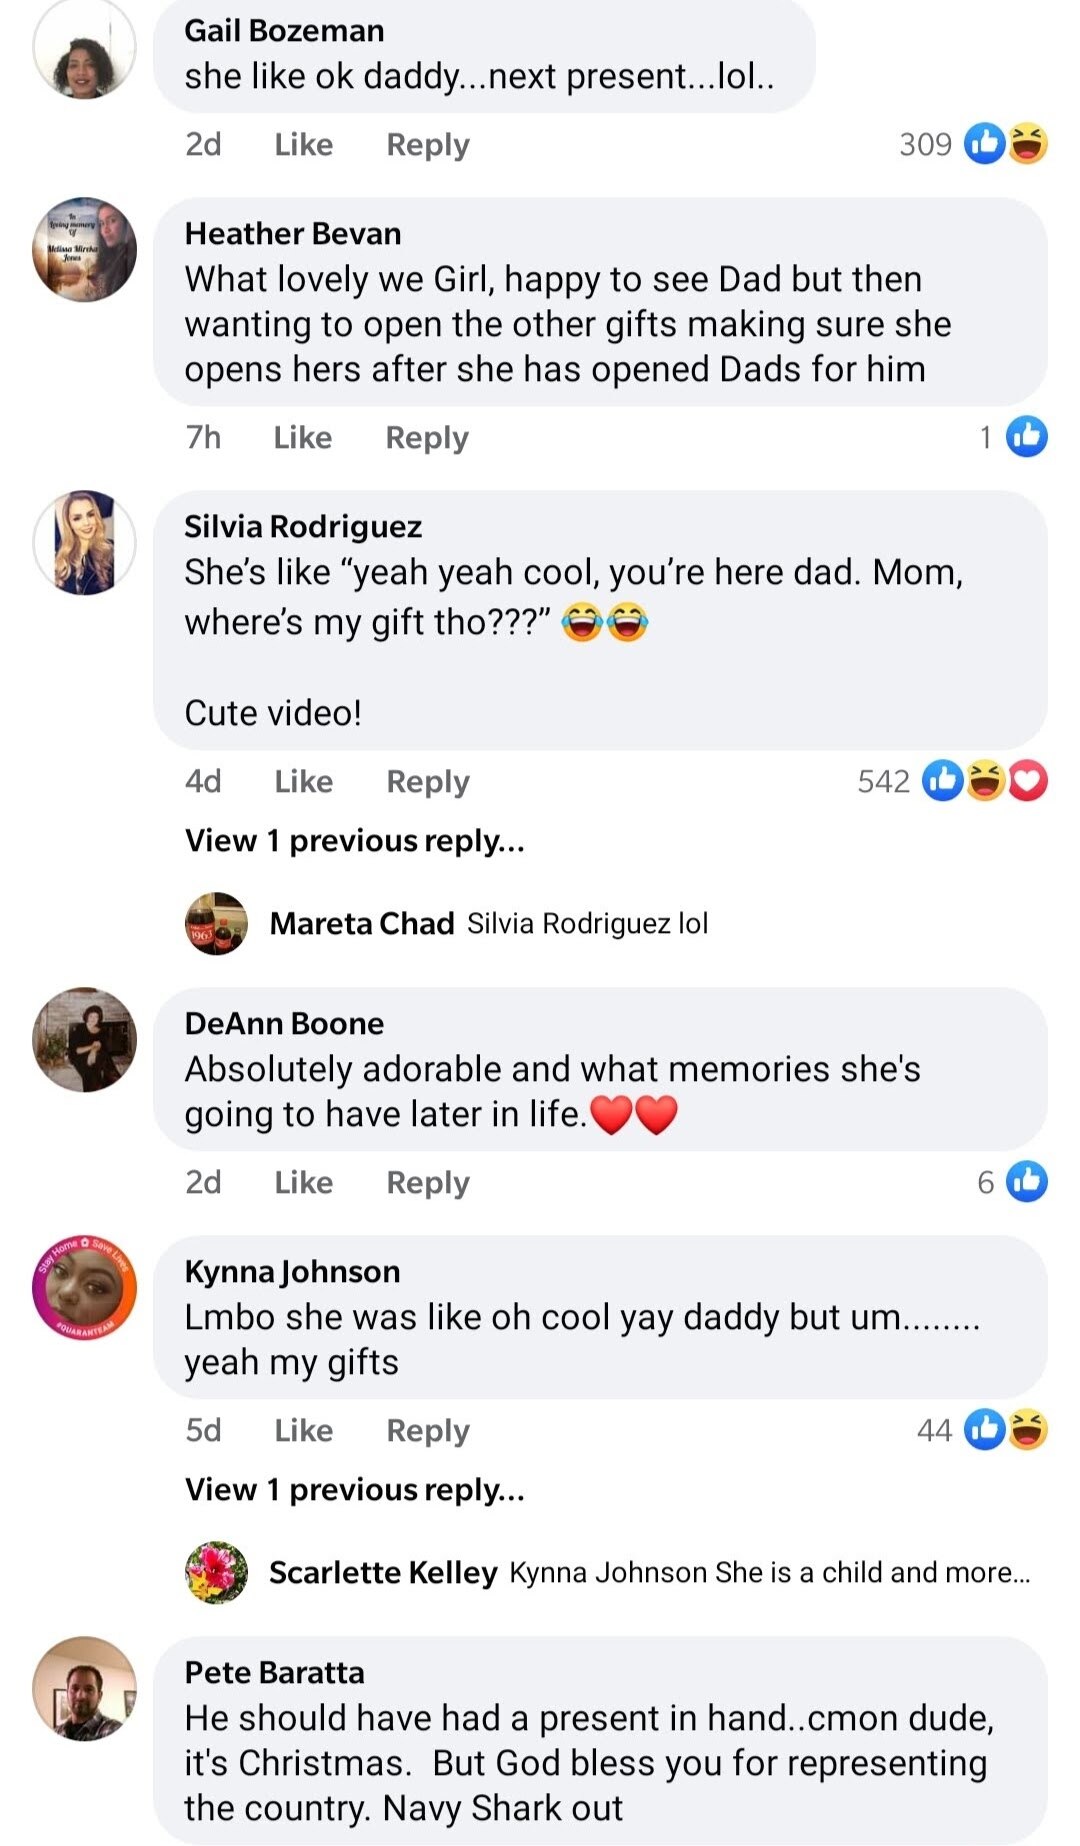Tap Silvia Rodriguez's profile photo
The image size is (1080, 1846).
pos(85,543)
